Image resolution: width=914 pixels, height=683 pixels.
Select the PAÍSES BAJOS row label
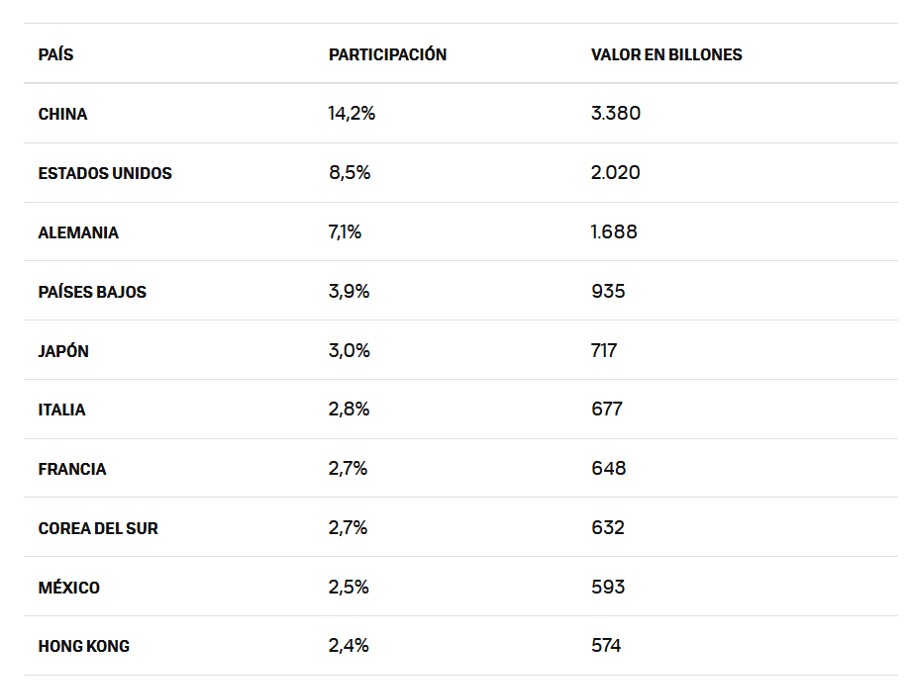[92, 292]
